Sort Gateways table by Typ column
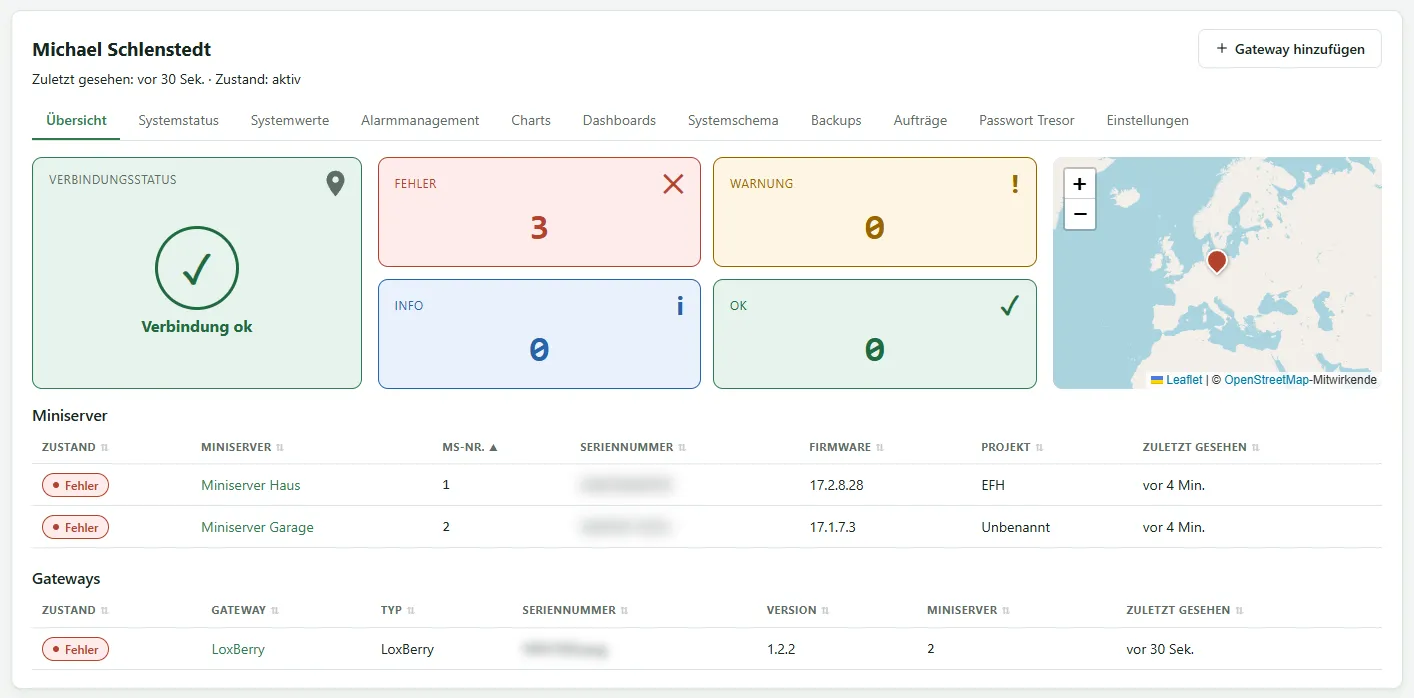Viewport: 1414px width, 698px height. (x=398, y=610)
